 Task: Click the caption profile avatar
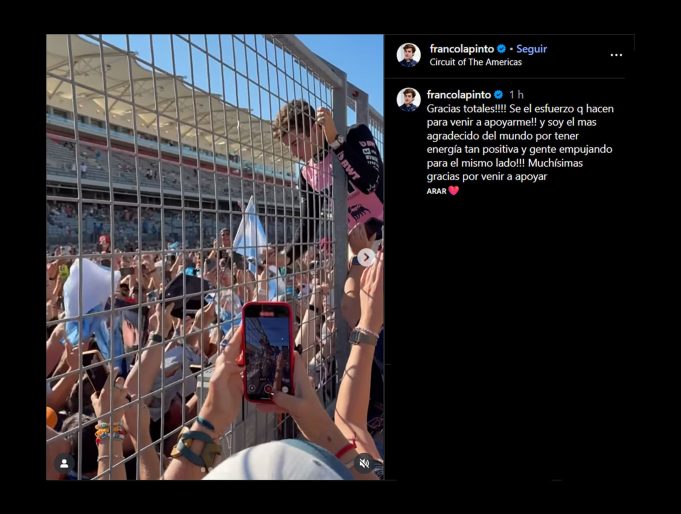click(x=409, y=100)
